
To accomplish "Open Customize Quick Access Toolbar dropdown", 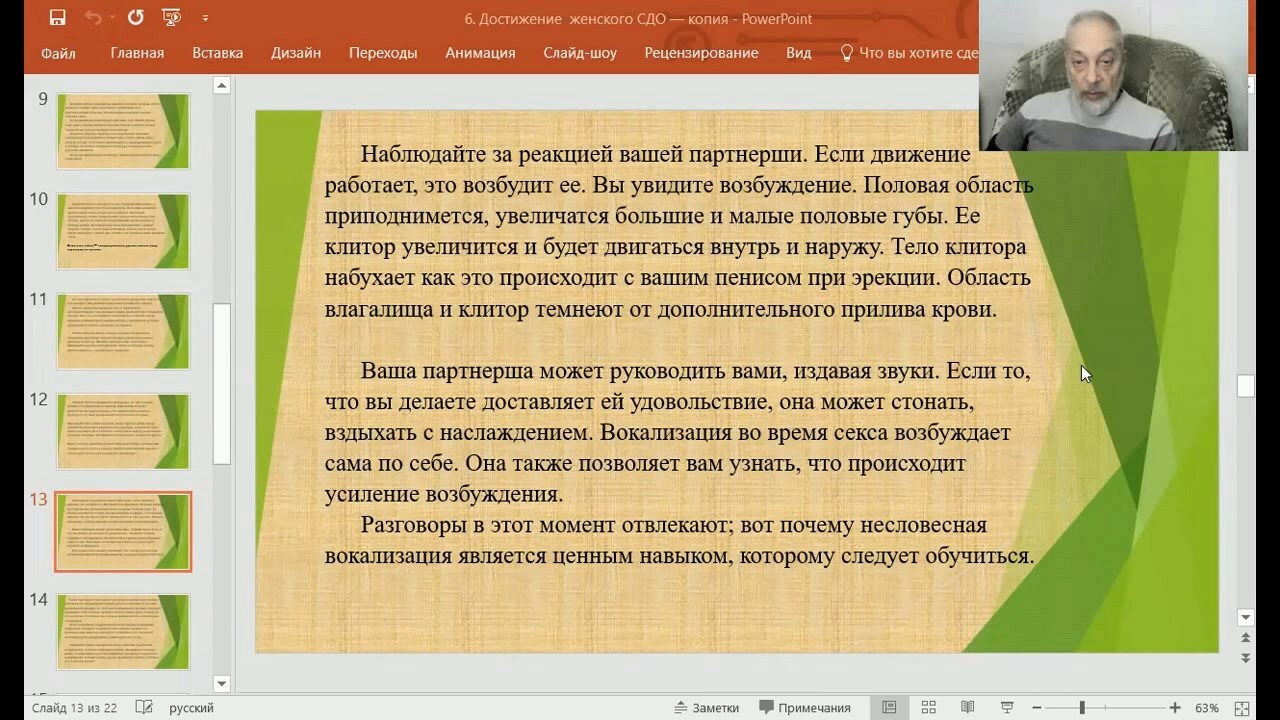I will point(205,18).
